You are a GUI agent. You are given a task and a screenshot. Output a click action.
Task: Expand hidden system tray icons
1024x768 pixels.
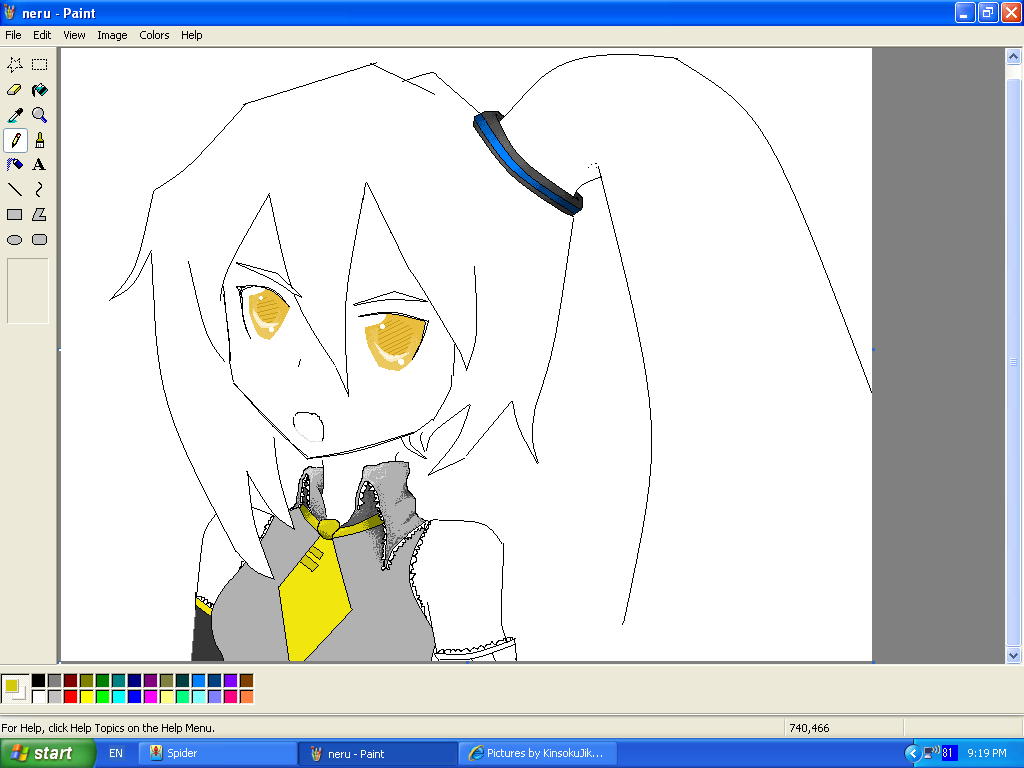tap(912, 753)
